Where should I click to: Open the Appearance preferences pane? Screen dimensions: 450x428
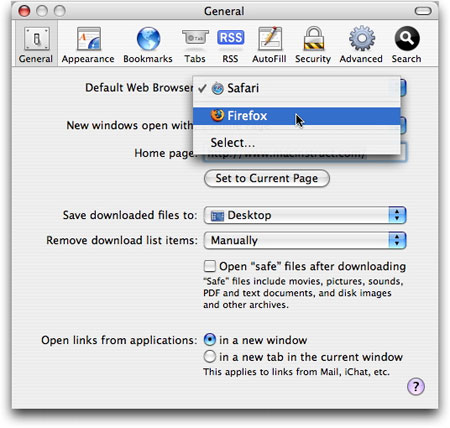point(88,45)
